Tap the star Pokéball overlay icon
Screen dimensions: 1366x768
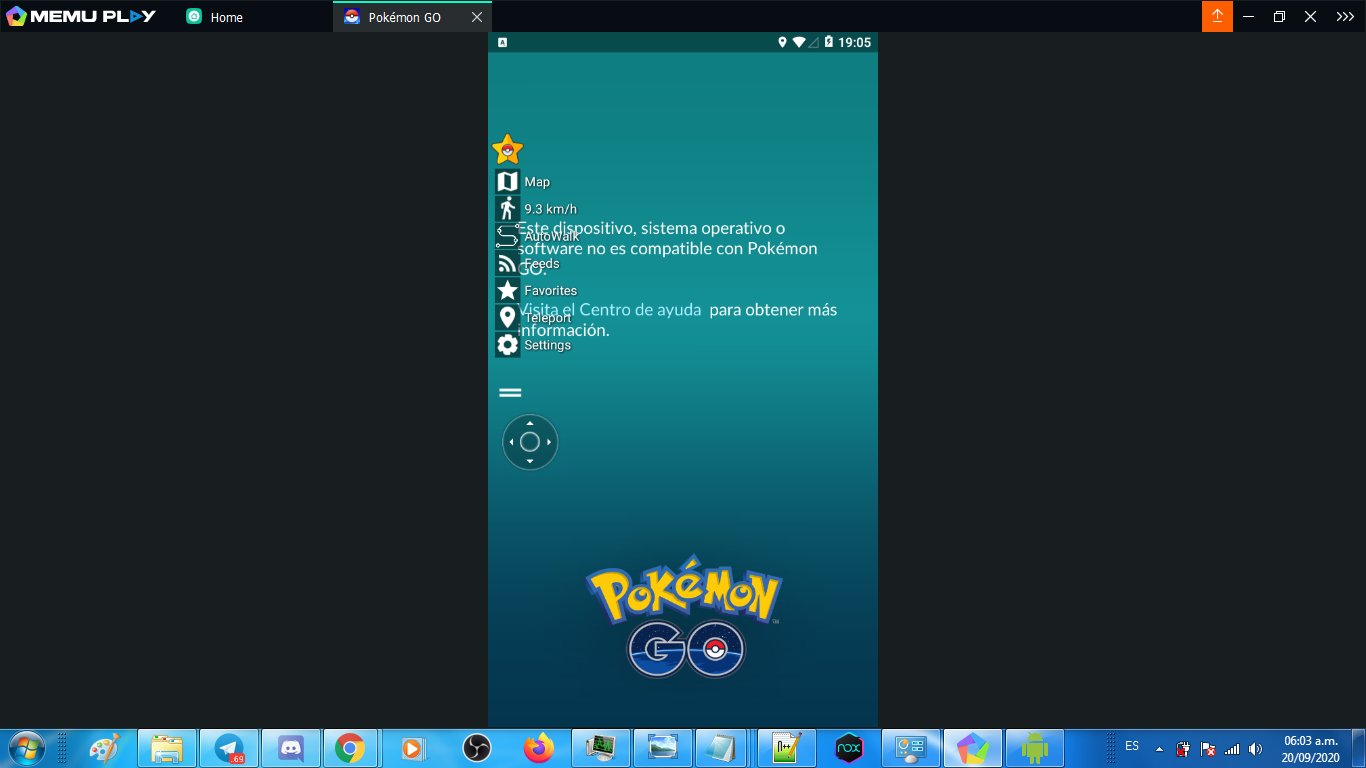pos(508,150)
